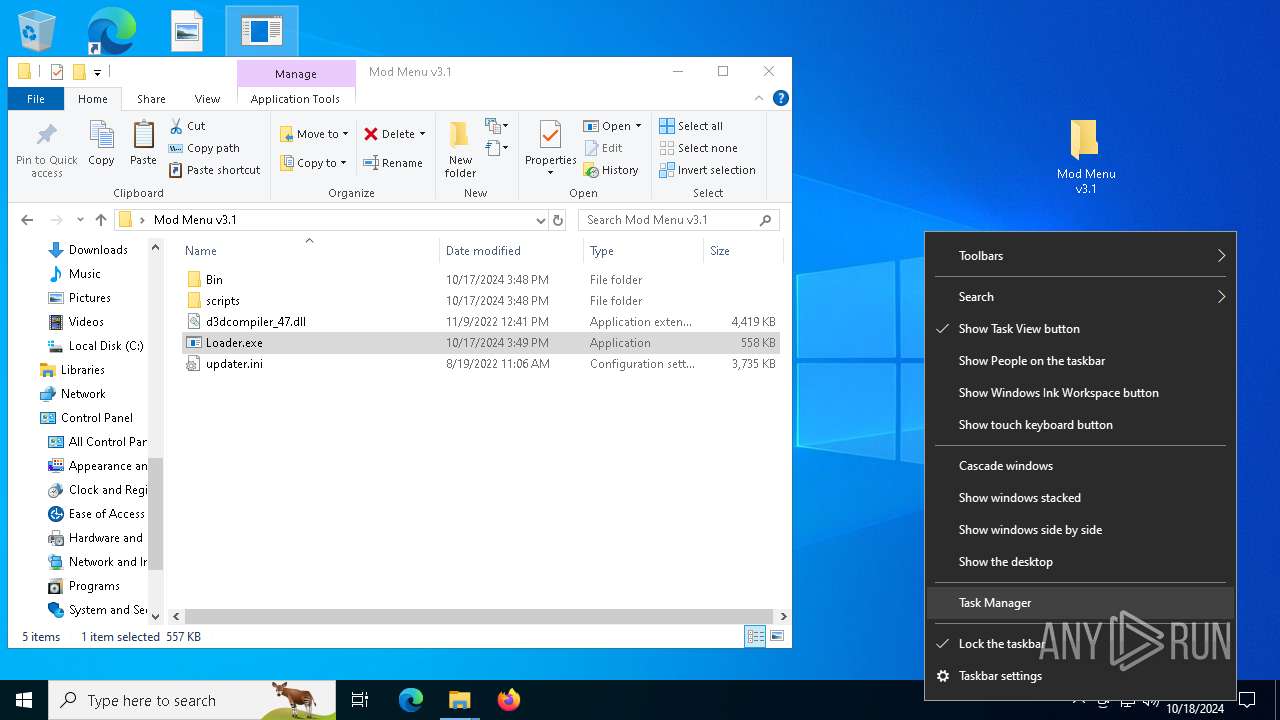Click the Back navigation arrow
Image resolution: width=1280 pixels, height=720 pixels.
pyautogui.click(x=27, y=220)
